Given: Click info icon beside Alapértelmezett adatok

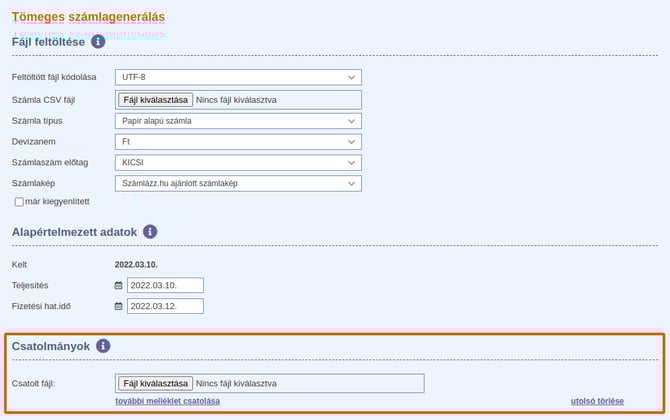Looking at the screenshot, I should click(x=150, y=231).
